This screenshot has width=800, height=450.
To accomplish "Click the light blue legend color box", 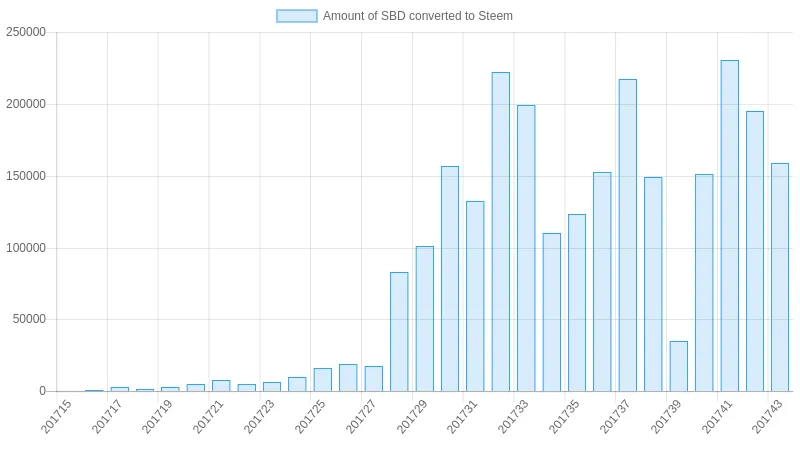I will [297, 16].
